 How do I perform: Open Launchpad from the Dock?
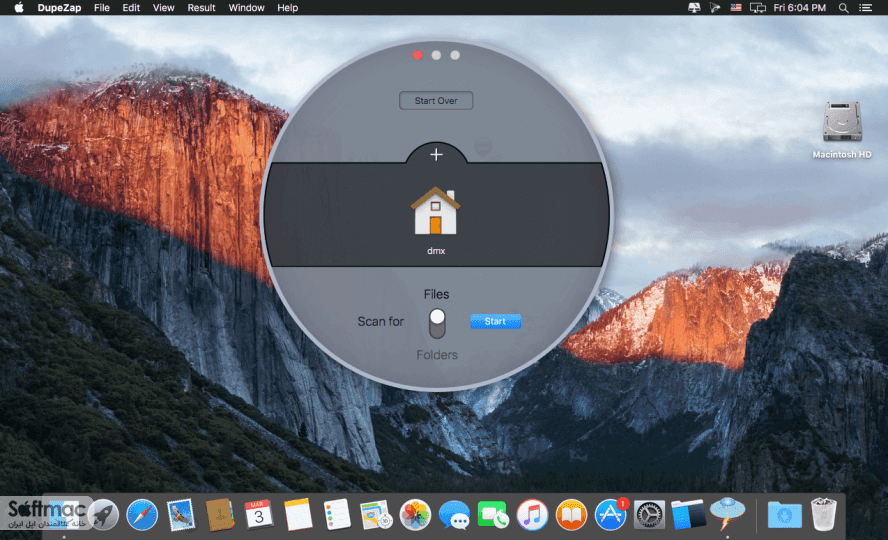[103, 515]
